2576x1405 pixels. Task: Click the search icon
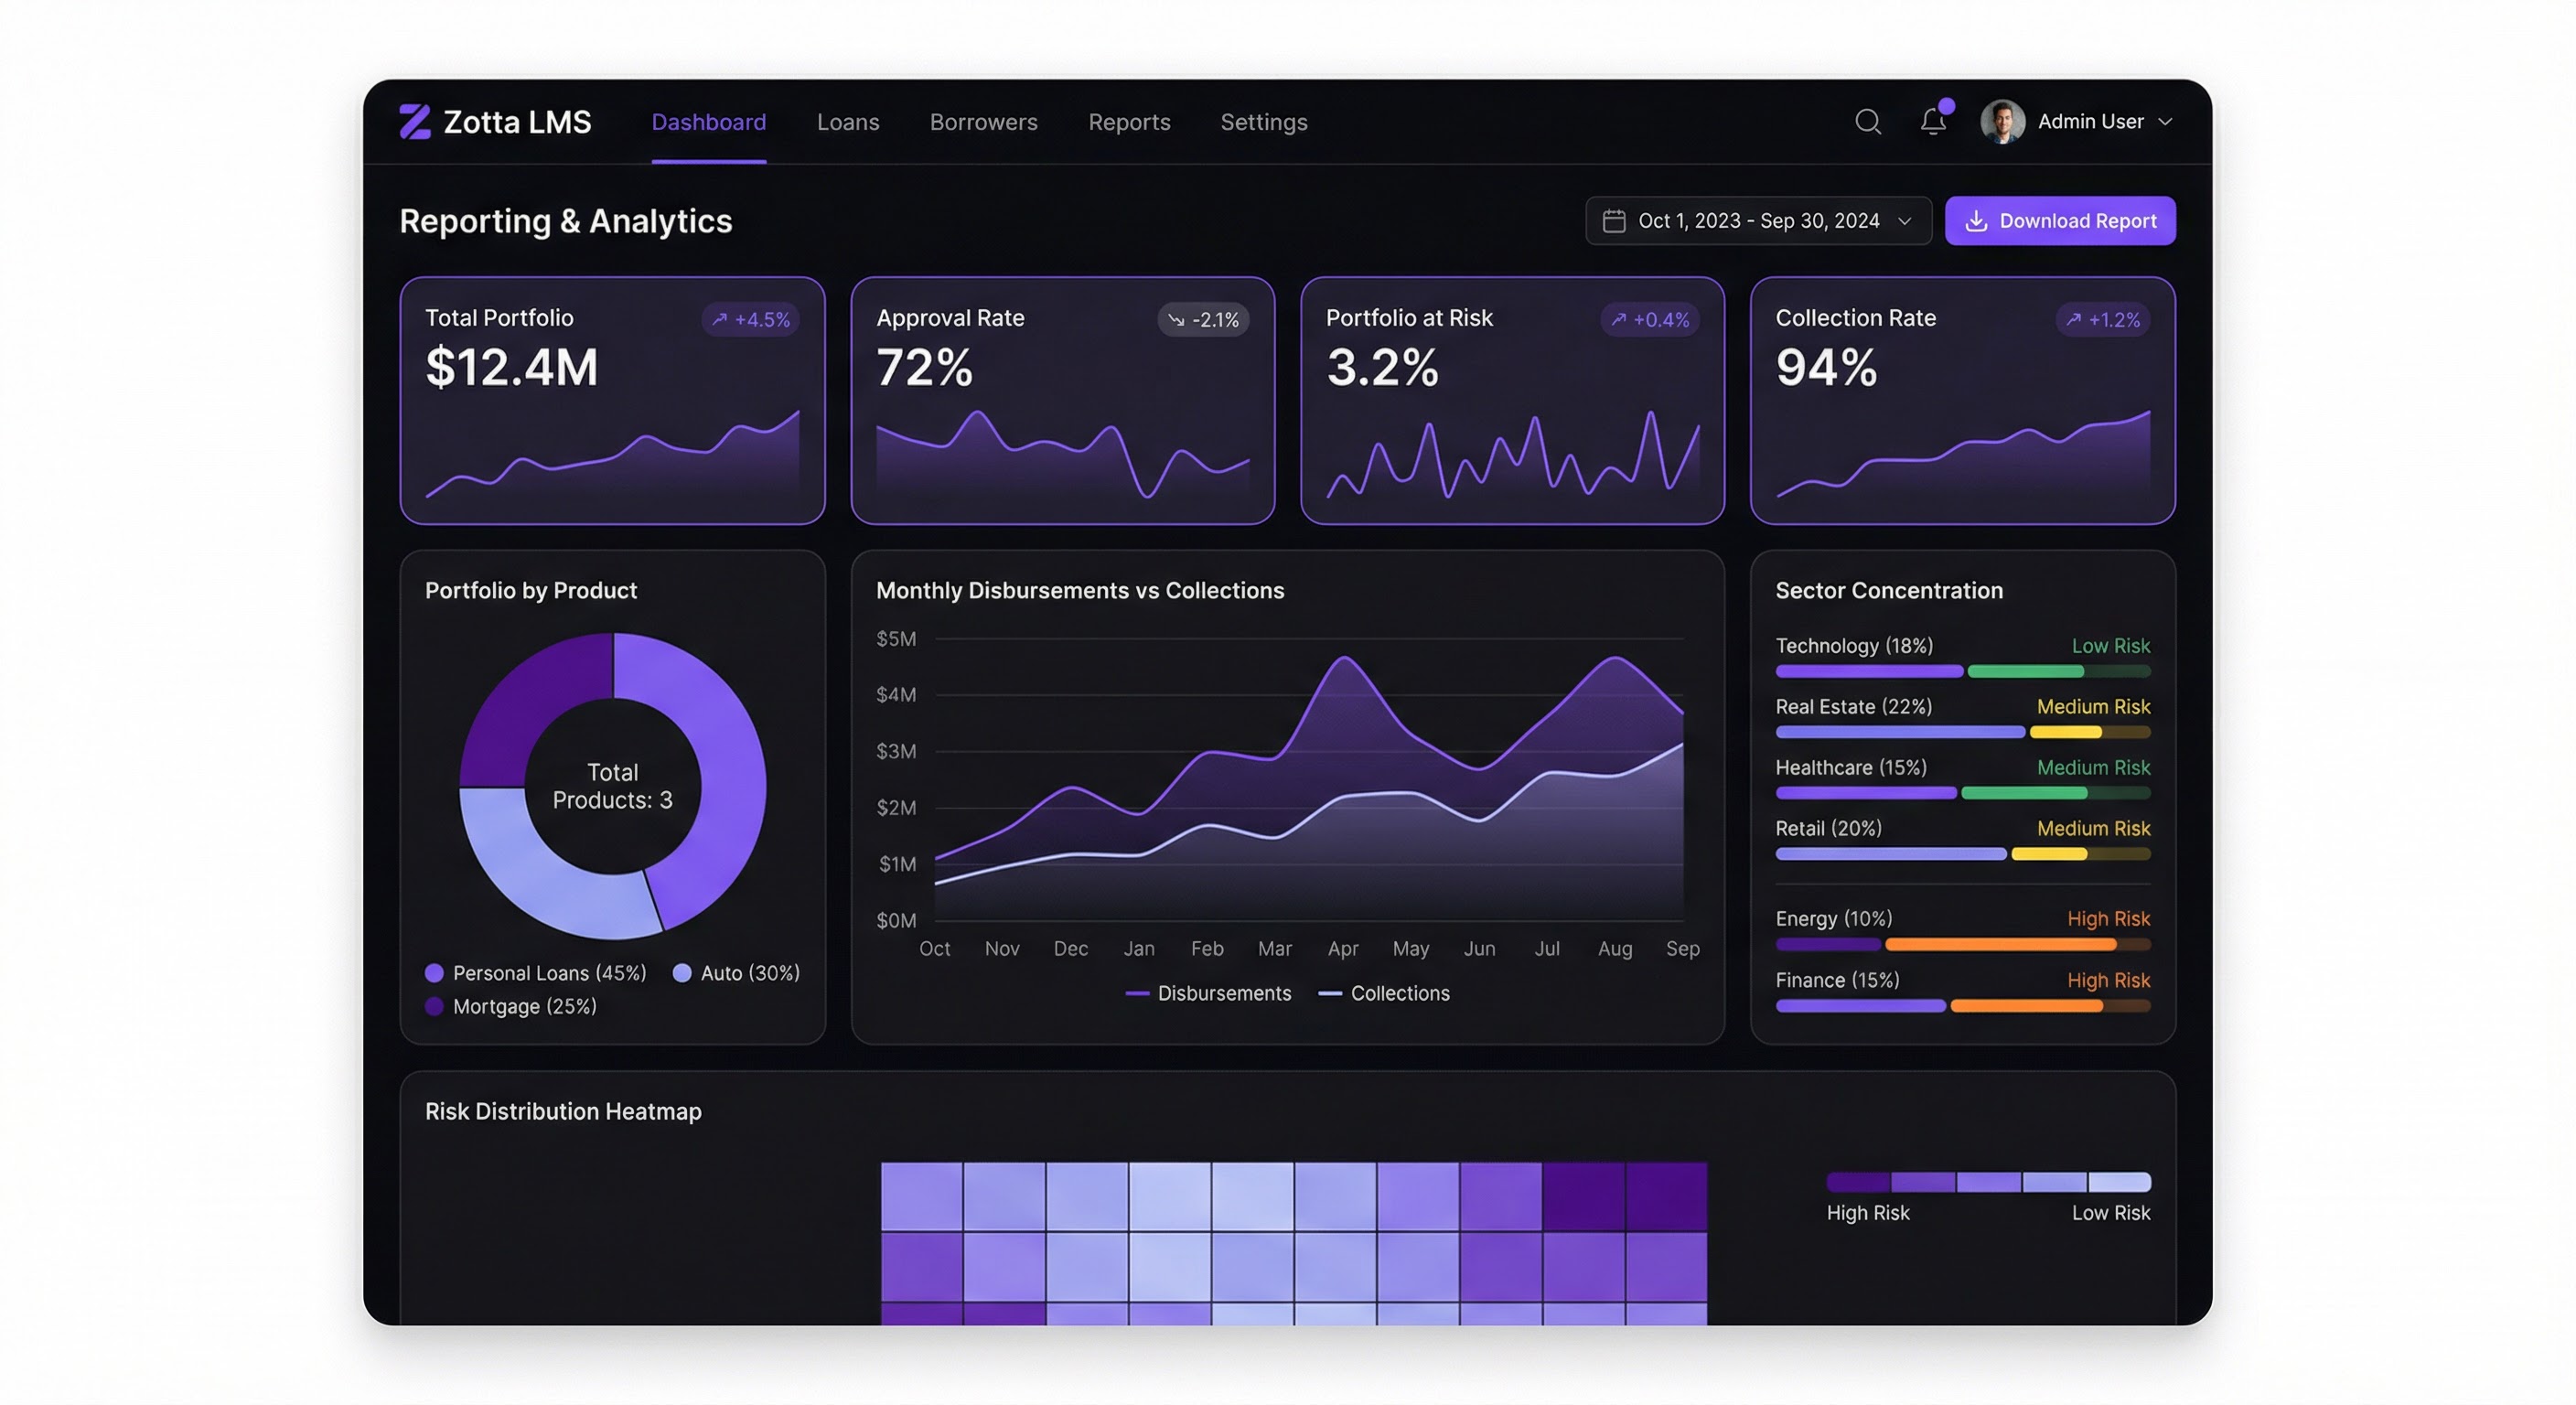(x=1866, y=121)
